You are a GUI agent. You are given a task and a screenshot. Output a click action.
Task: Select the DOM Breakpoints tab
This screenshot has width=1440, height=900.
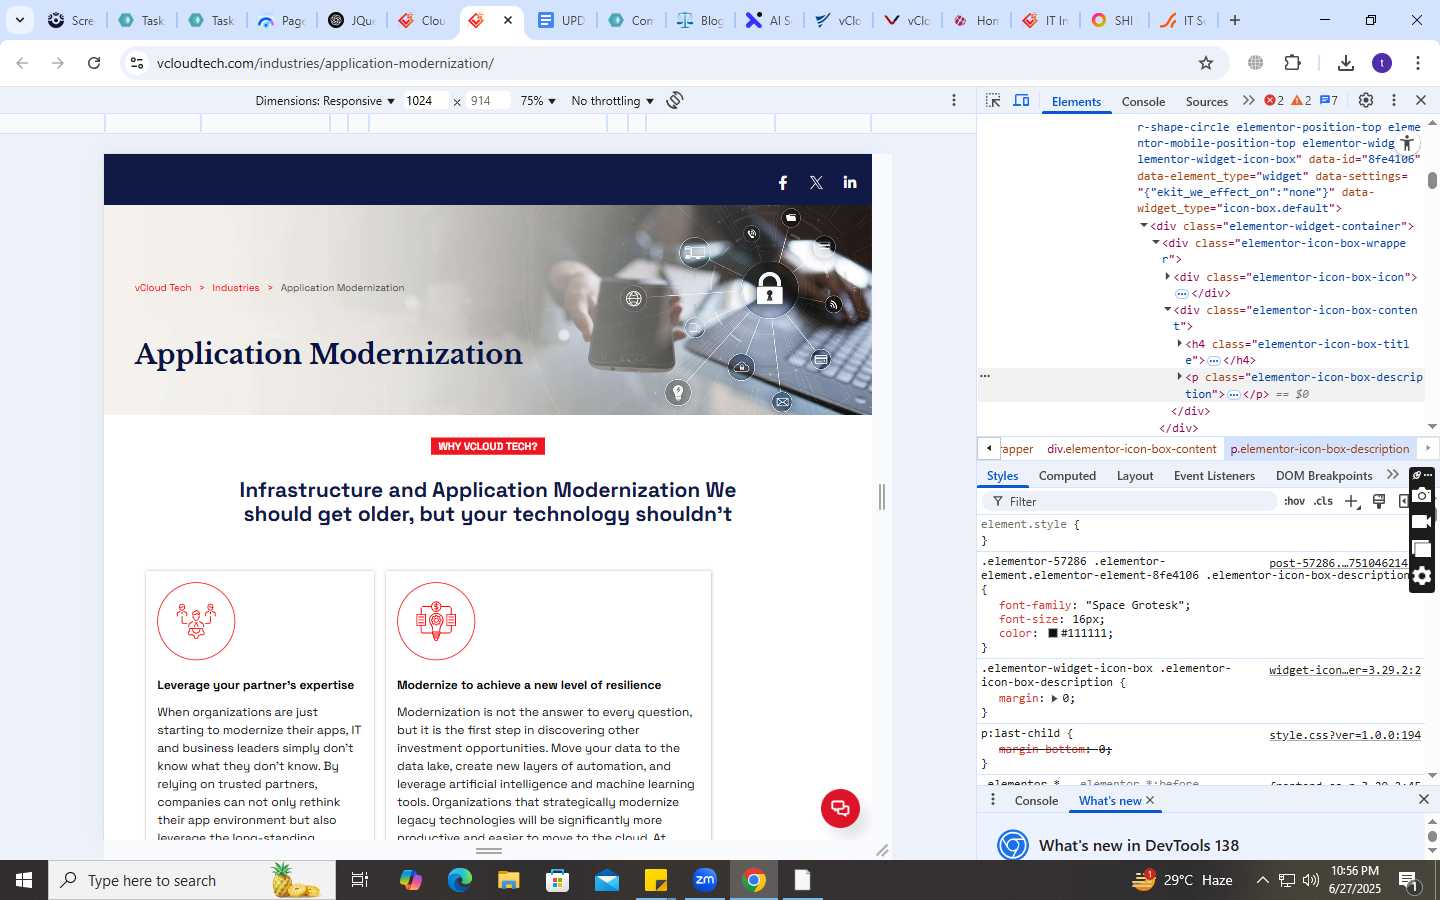click(x=1324, y=476)
